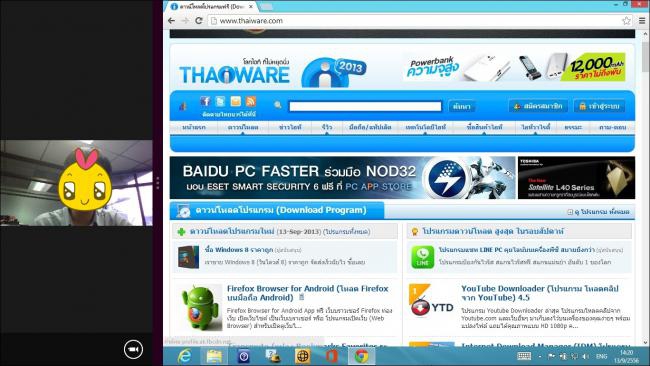The width and height of the screenshot is (650, 366).
Task: Open the new downloads 13-Sep-2013 heading
Action: pyautogui.click(x=280, y=231)
